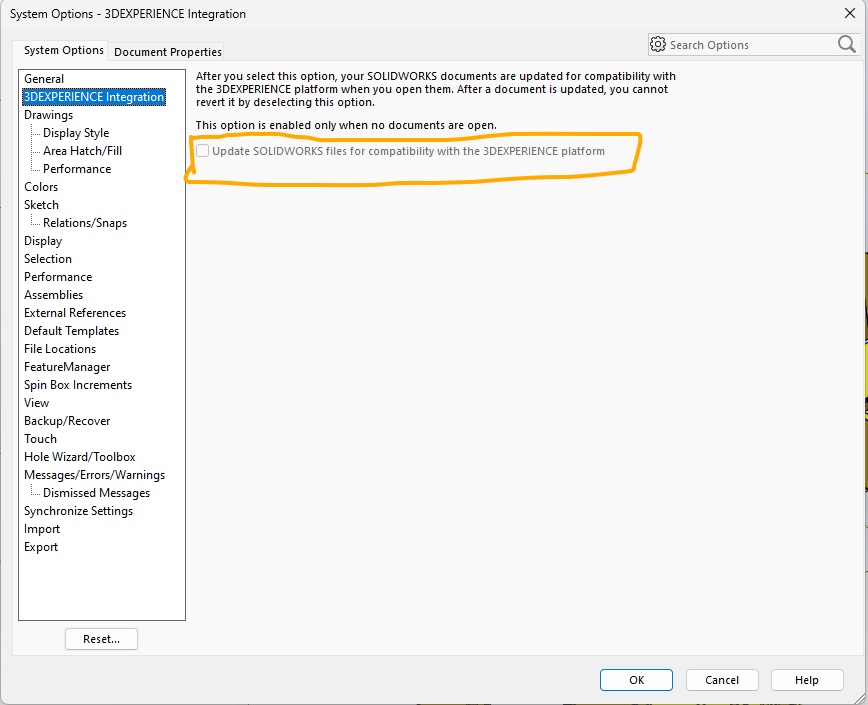Viewport: 868px width, 705px height.
Task: Open Default Templates options
Action: point(71,330)
